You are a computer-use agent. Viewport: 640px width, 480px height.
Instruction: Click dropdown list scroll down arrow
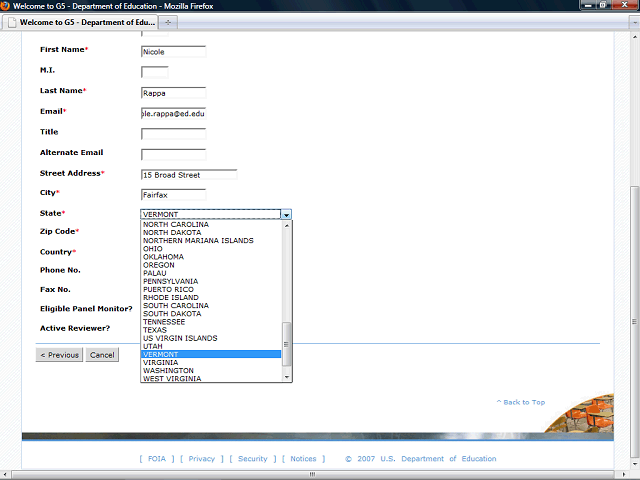click(x=287, y=377)
